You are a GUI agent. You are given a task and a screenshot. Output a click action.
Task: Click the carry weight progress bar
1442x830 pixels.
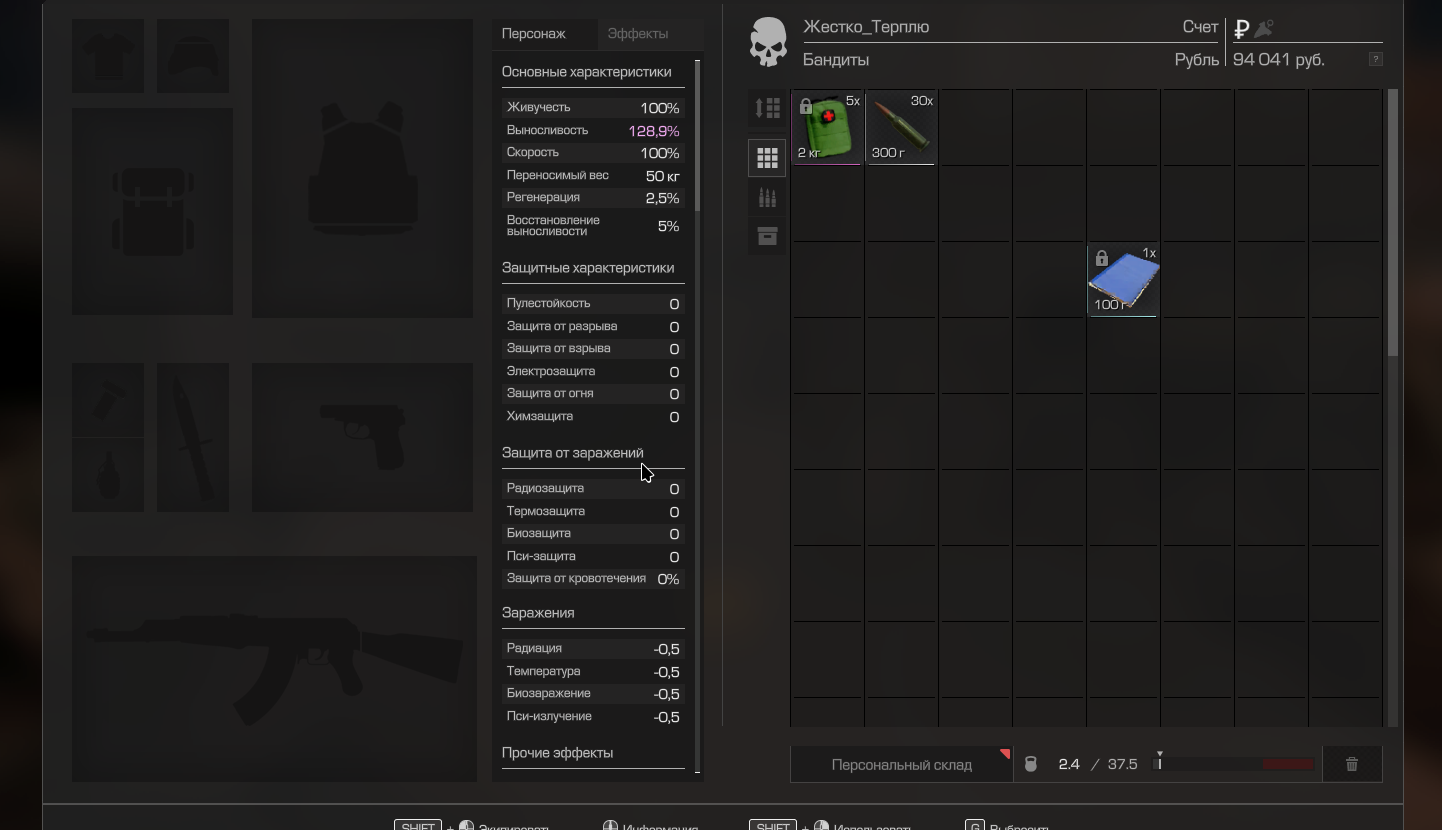1235,765
